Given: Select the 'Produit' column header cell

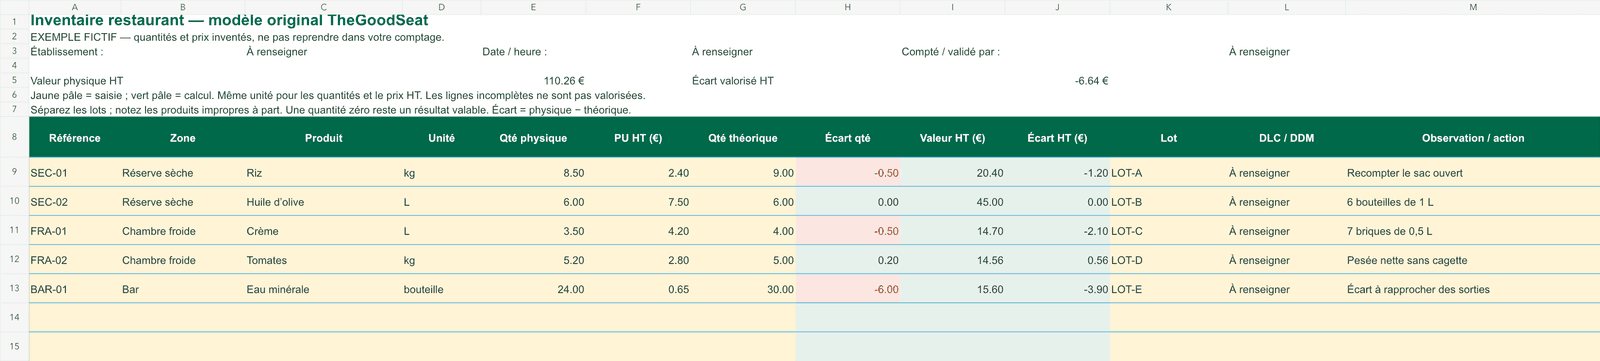Looking at the screenshot, I should click(323, 138).
